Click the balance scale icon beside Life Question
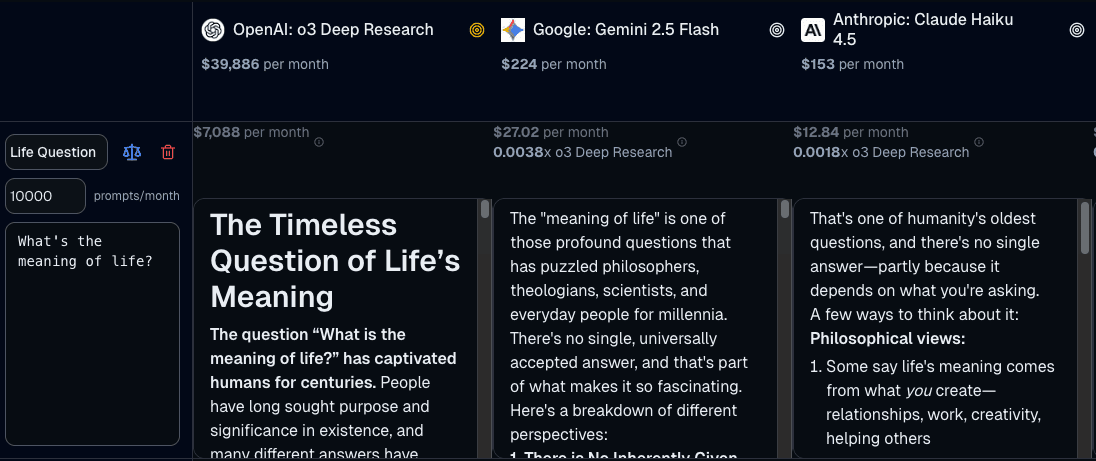The height and width of the screenshot is (461, 1096). (x=132, y=152)
